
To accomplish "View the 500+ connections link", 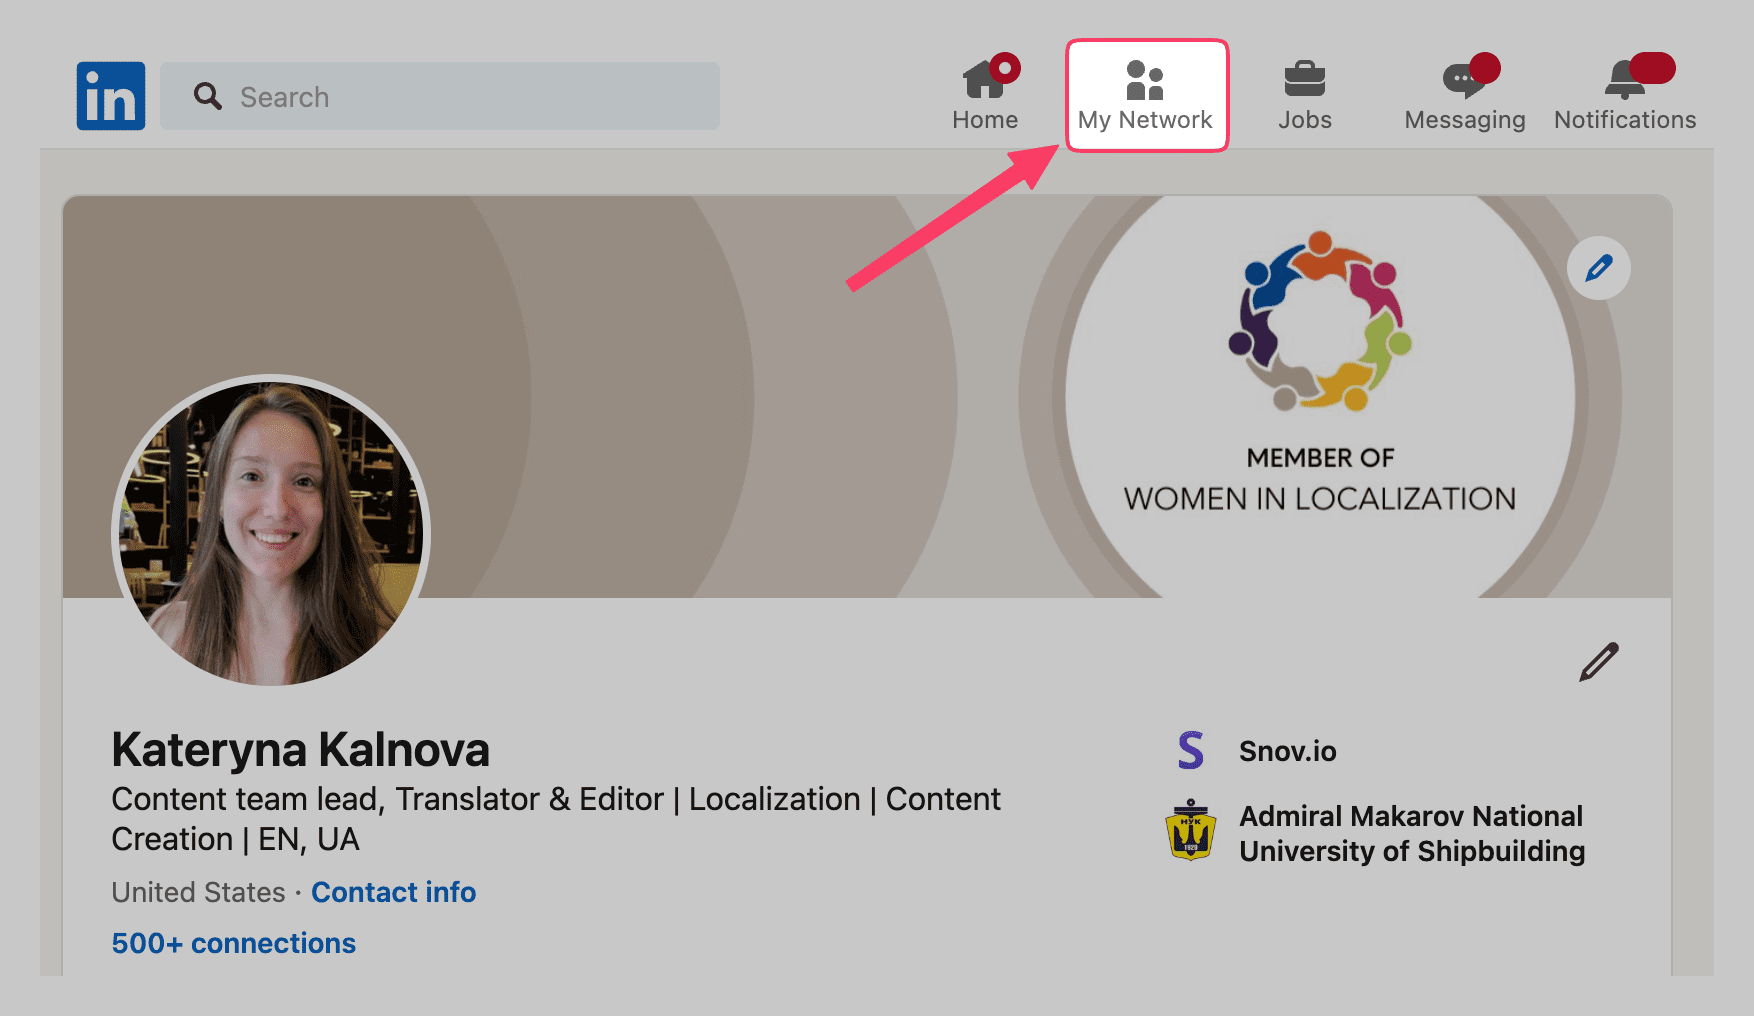I will pyautogui.click(x=233, y=943).
